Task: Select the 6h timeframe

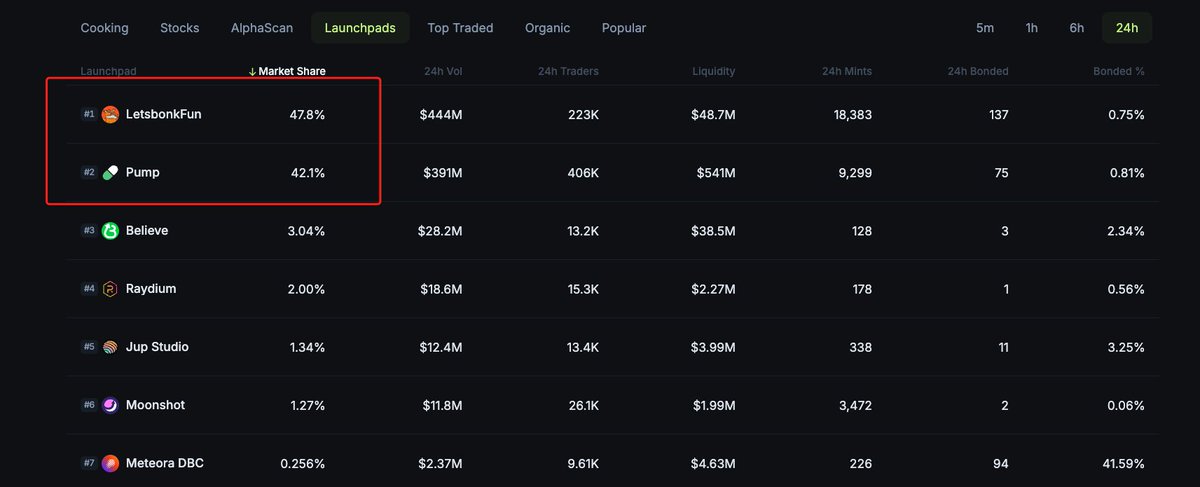Action: tap(1077, 28)
